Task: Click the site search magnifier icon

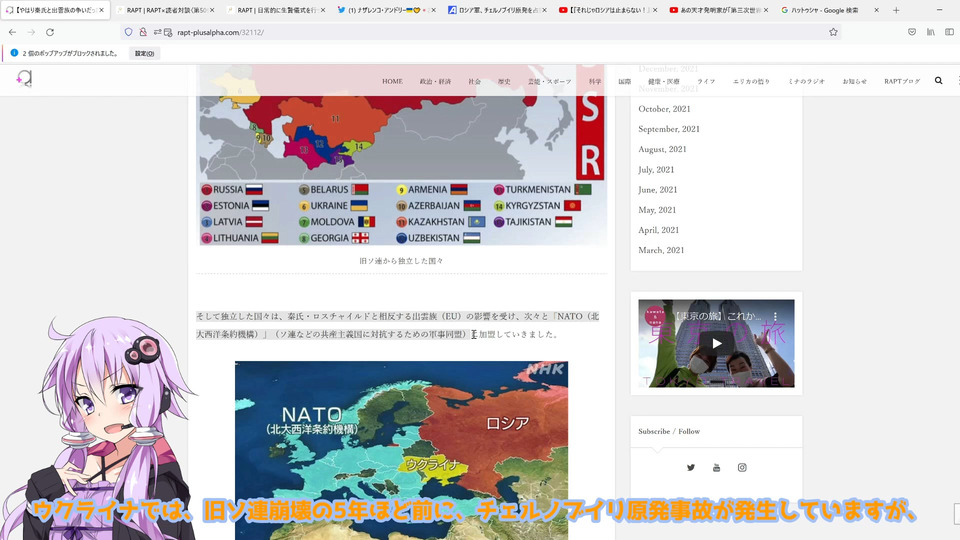Action: pyautogui.click(x=939, y=80)
